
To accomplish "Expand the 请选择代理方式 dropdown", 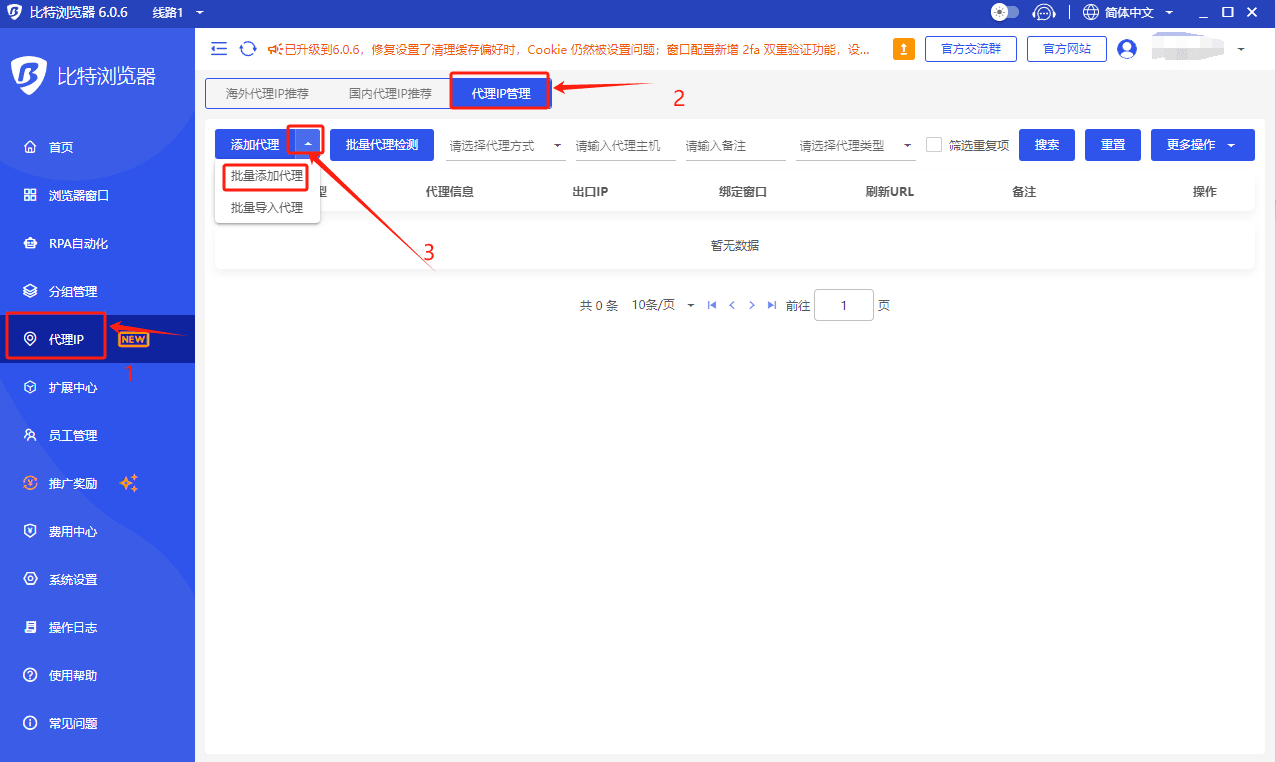I will (506, 146).
